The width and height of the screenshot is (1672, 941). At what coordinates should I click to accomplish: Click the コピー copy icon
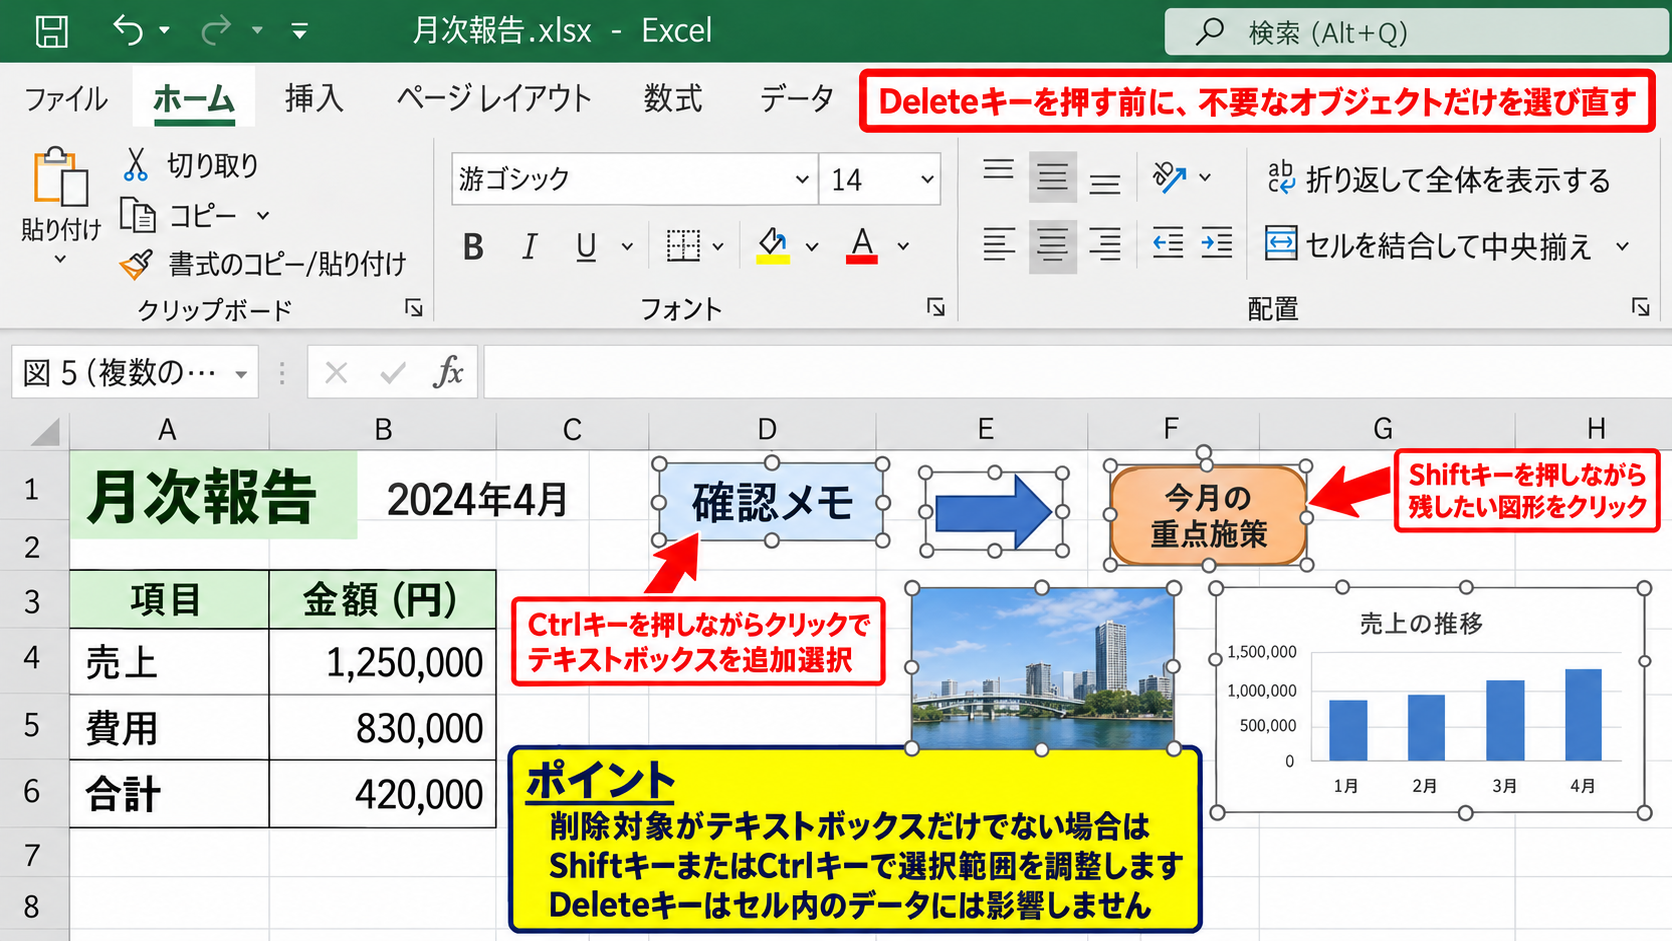[138, 215]
